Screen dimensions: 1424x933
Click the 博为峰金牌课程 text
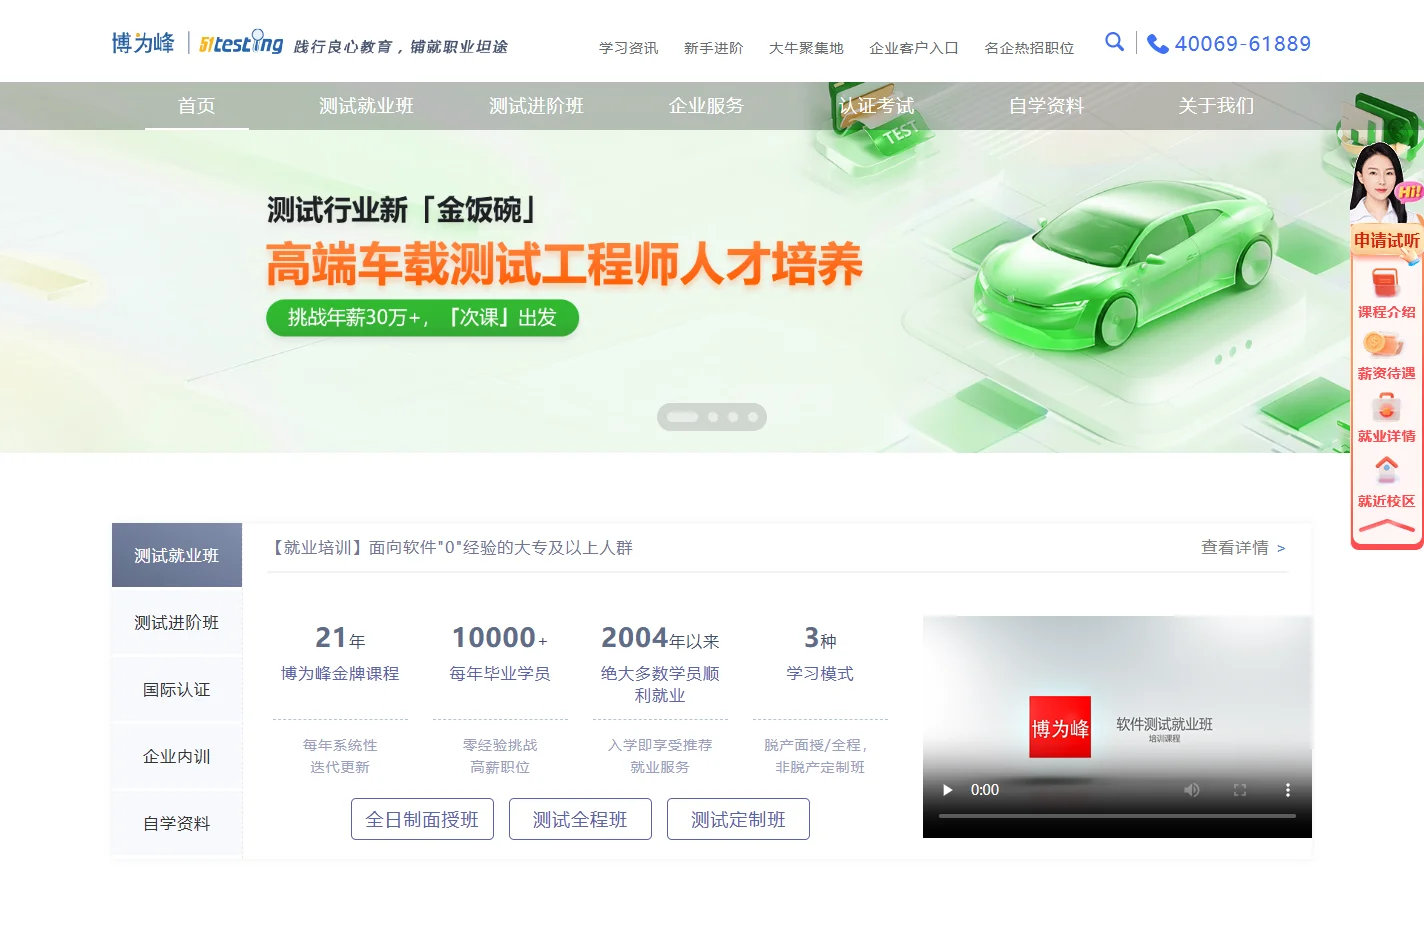click(340, 674)
